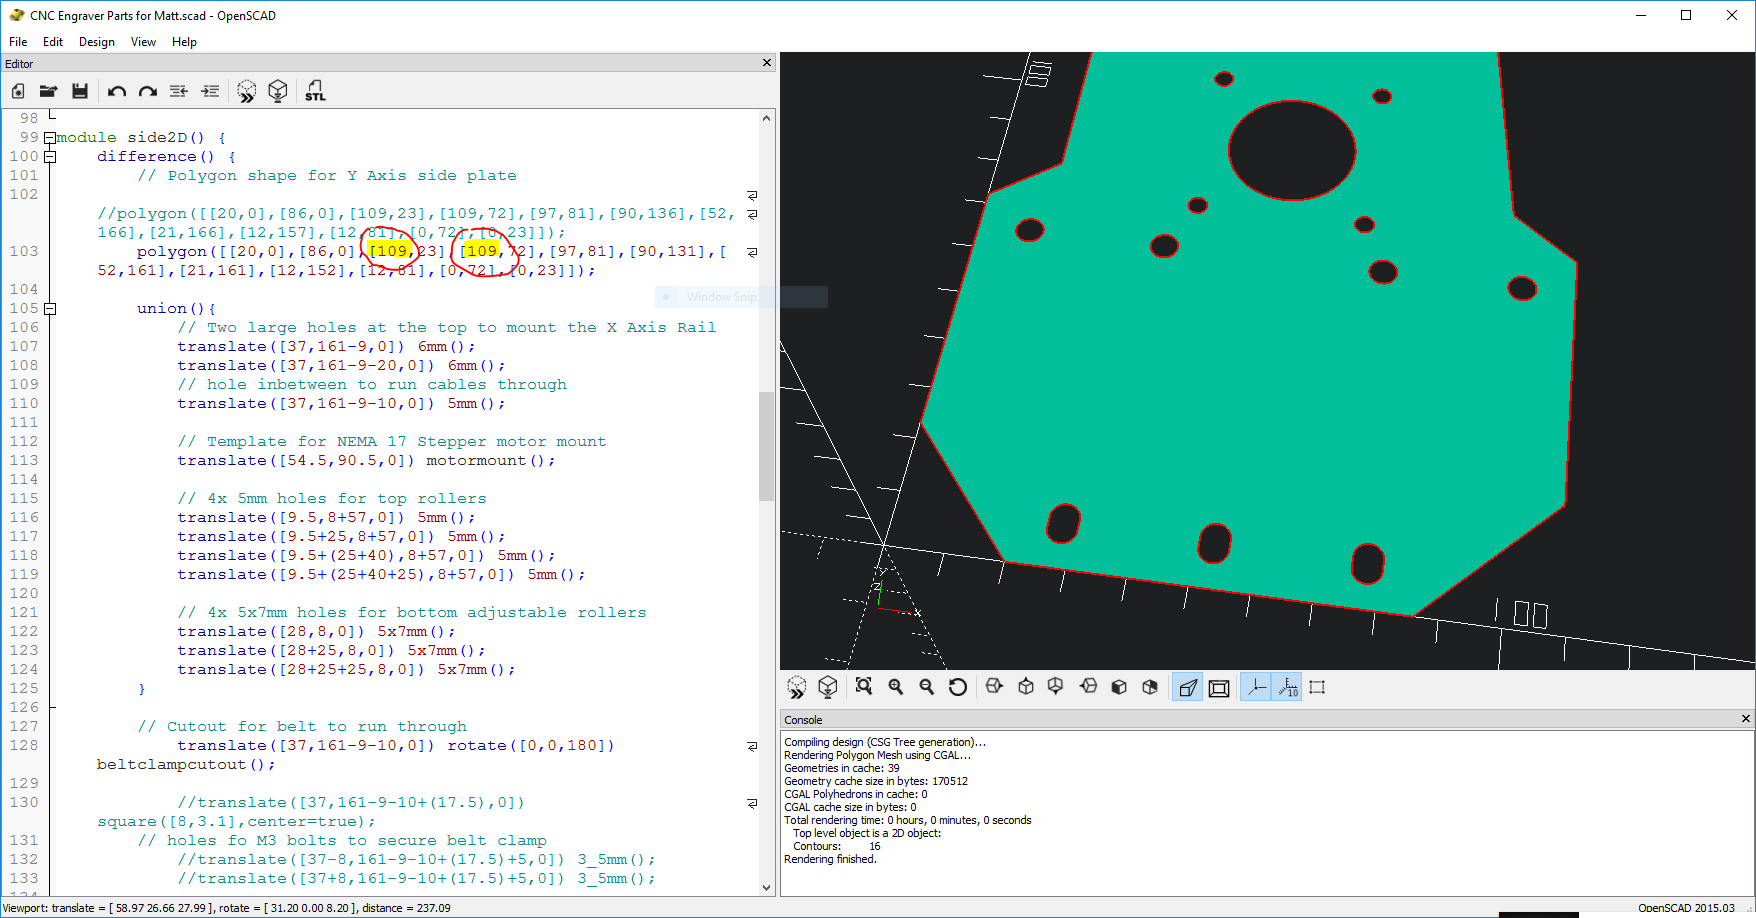Click View All in viewer toolbar
Screen dimensions: 1756x918
[x=864, y=687]
